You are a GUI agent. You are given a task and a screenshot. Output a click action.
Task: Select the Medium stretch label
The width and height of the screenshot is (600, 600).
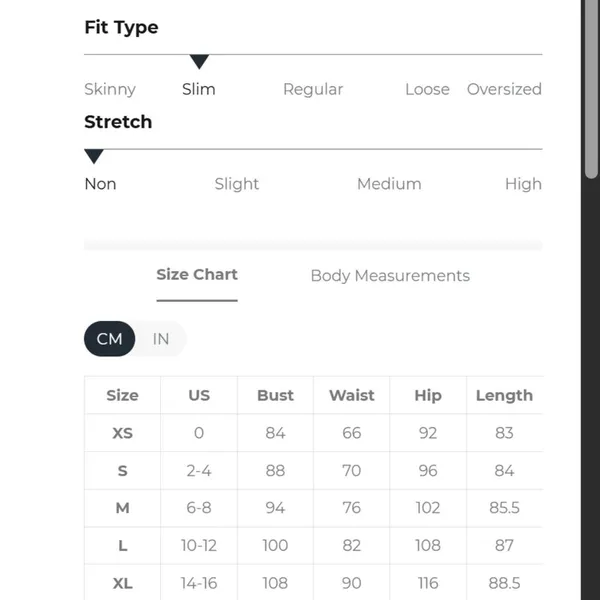coord(389,184)
